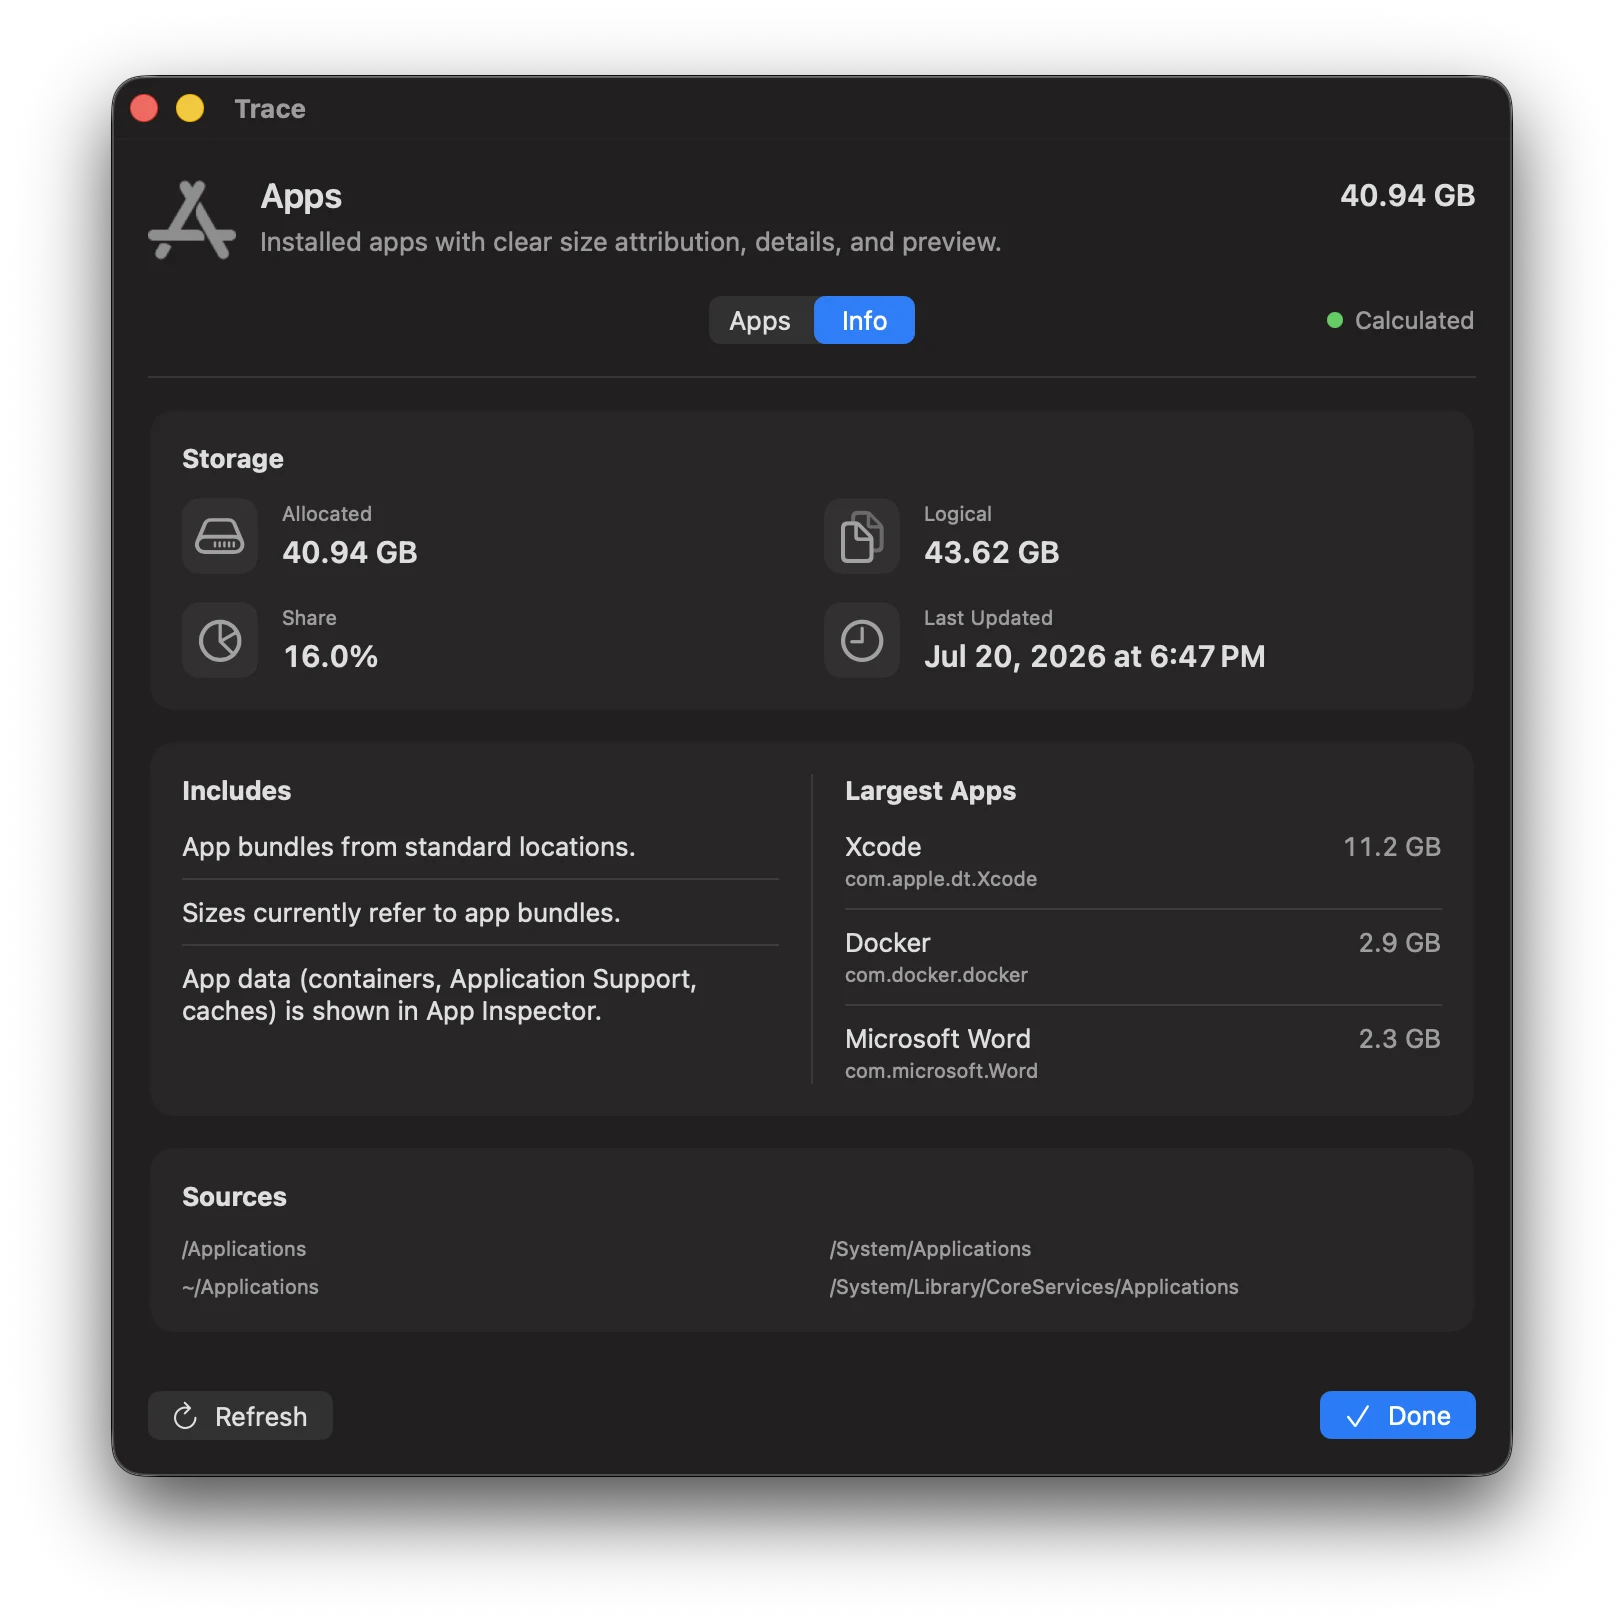Refresh the apps storage calculation
Image resolution: width=1624 pixels, height=1624 pixels.
240,1415
